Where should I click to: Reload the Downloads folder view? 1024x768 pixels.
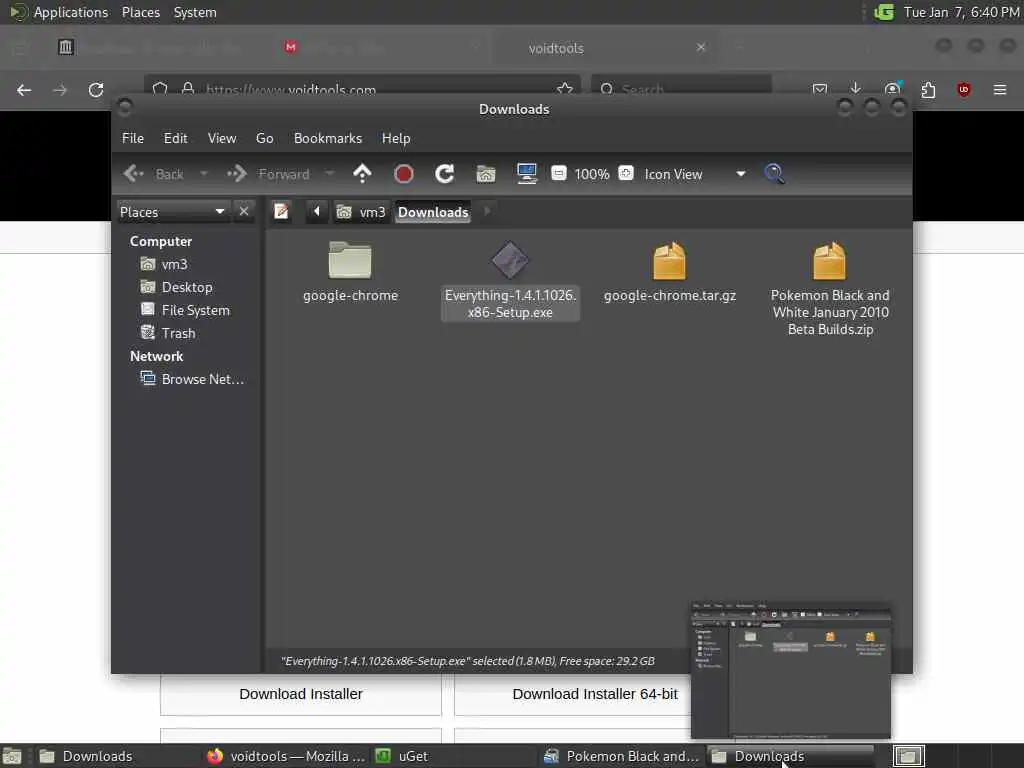coord(445,174)
